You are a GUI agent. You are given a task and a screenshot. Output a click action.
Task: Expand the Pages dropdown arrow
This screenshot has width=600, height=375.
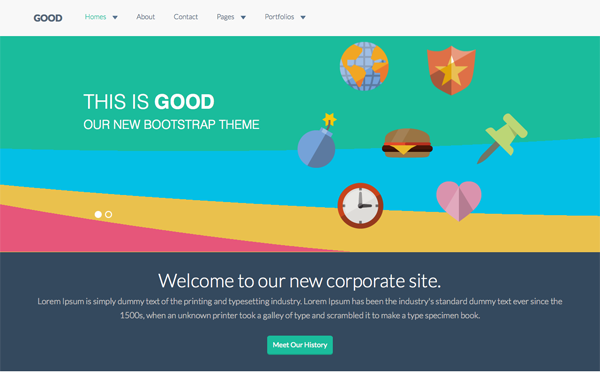click(243, 17)
